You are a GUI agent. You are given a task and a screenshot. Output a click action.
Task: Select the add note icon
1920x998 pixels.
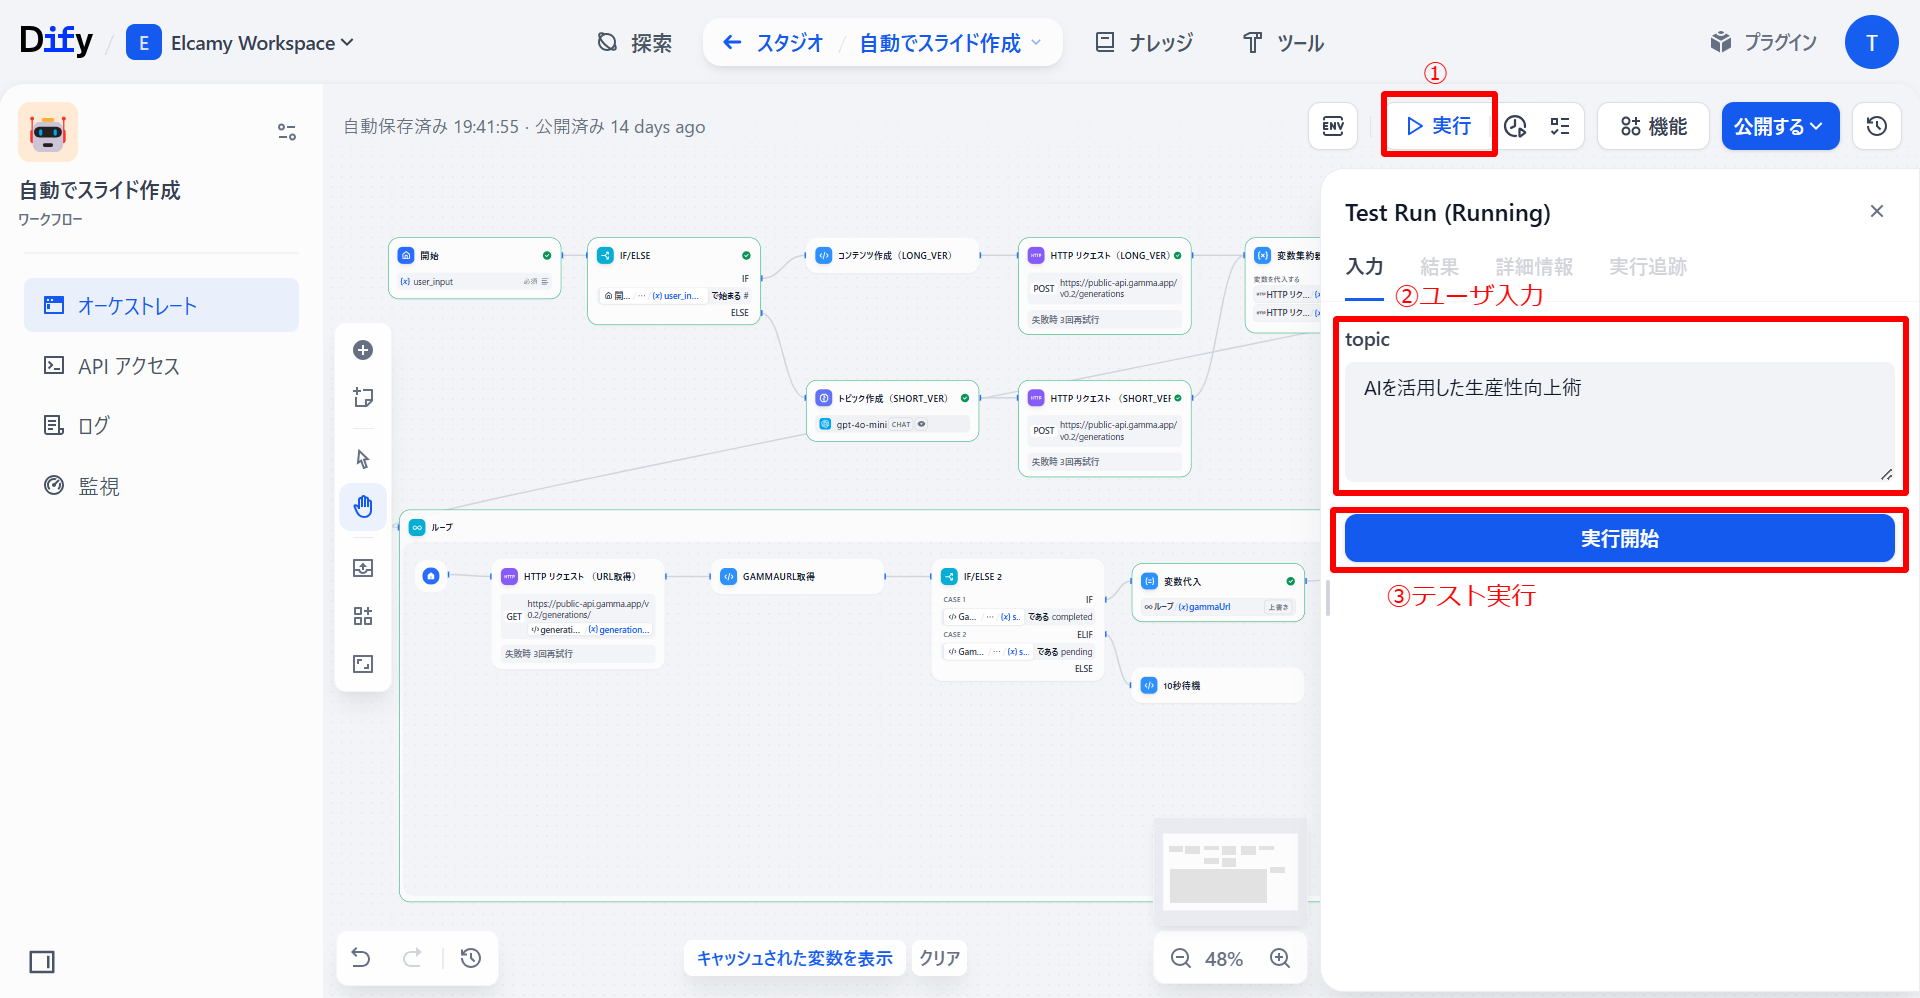(x=363, y=398)
